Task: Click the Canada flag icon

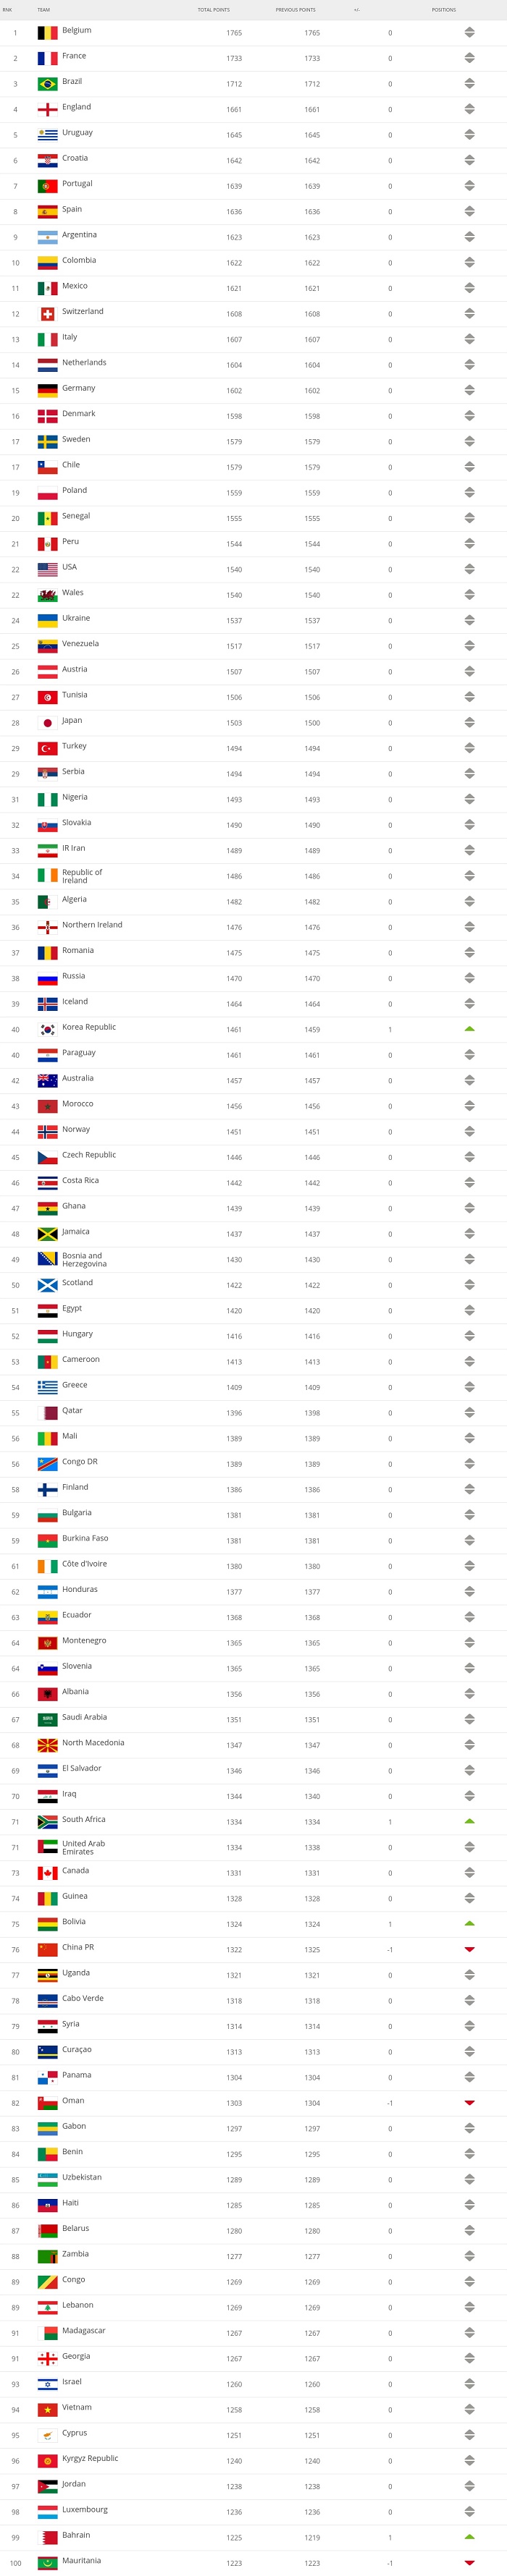Action: (x=47, y=1873)
